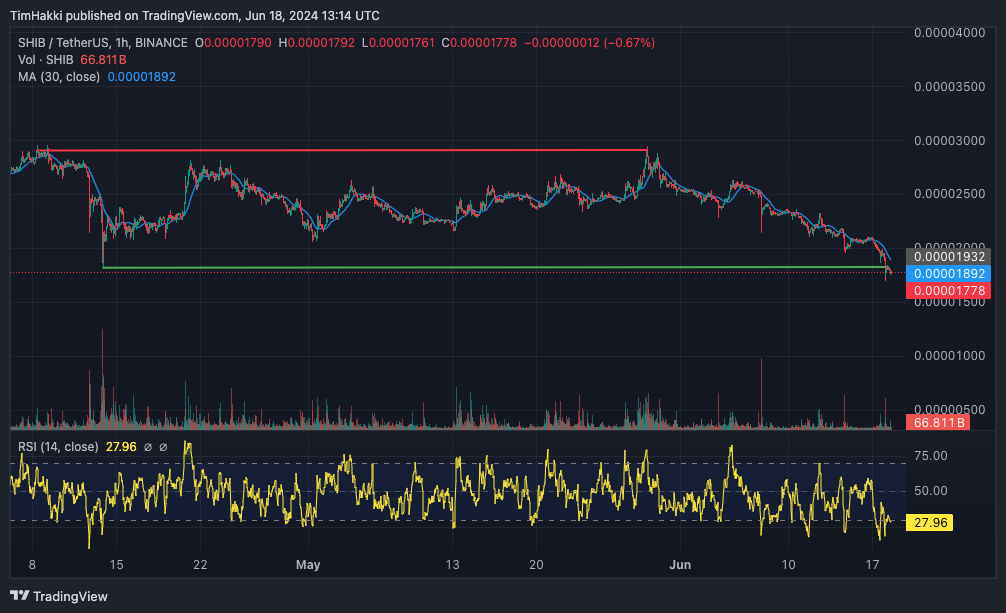The image size is (1006, 613).
Task: Click the red 66.811B volume tag
Action: (x=938, y=422)
